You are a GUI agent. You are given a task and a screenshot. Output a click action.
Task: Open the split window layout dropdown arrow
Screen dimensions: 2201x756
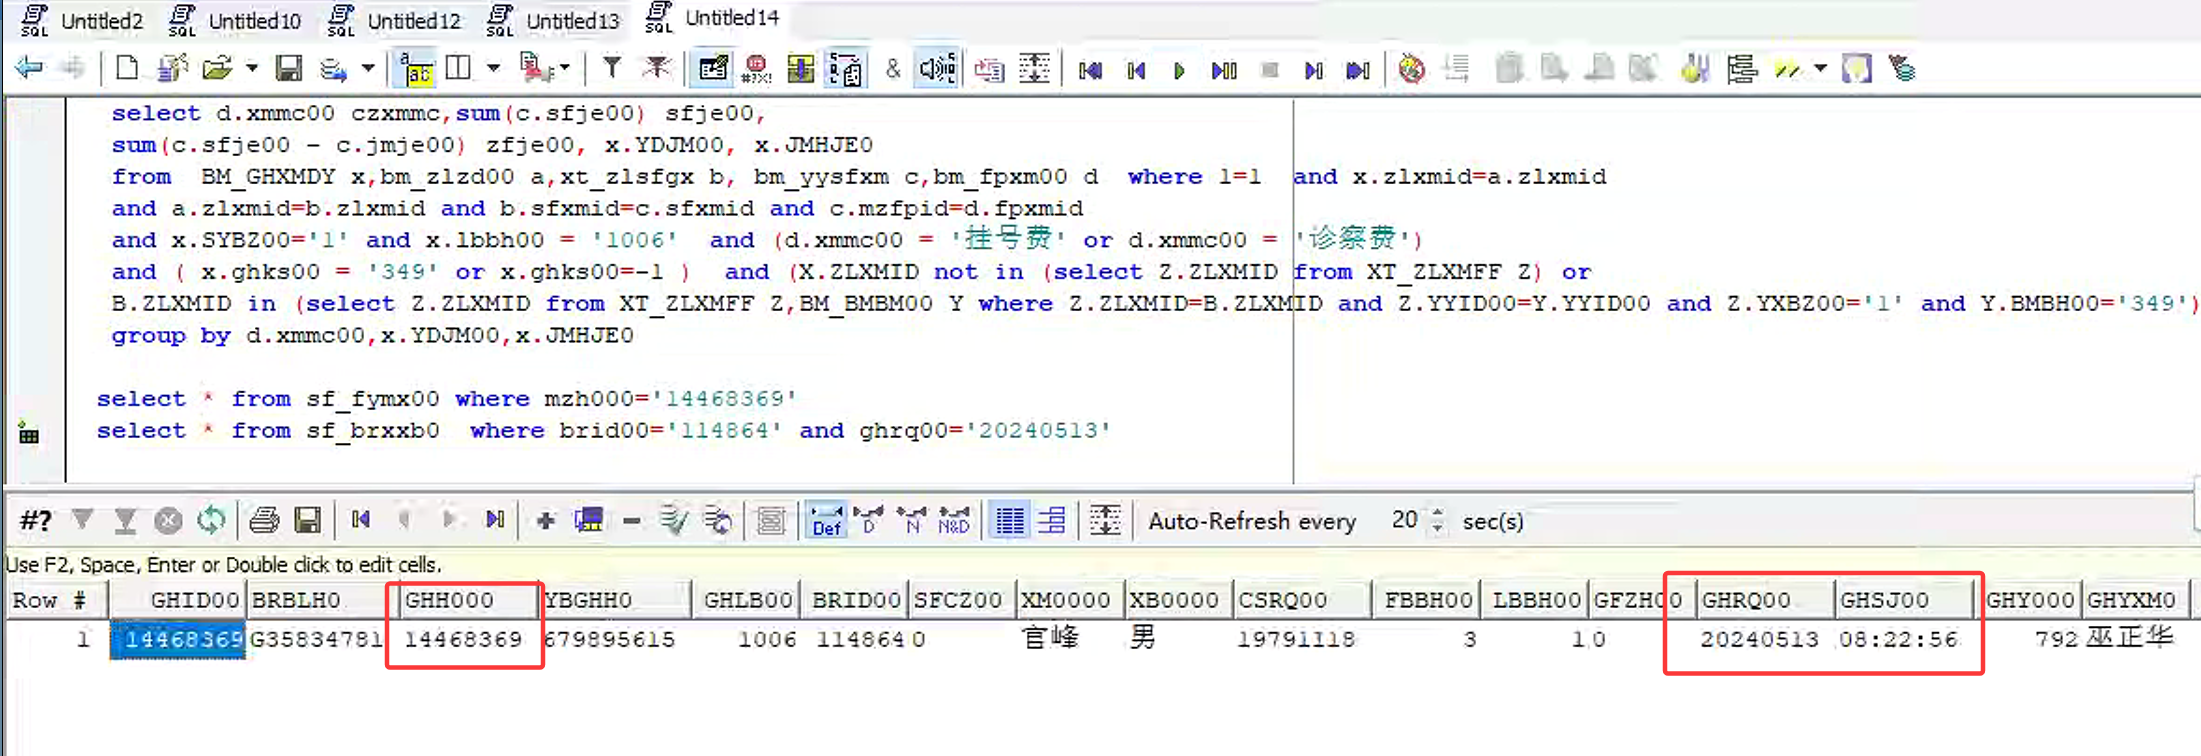[493, 68]
